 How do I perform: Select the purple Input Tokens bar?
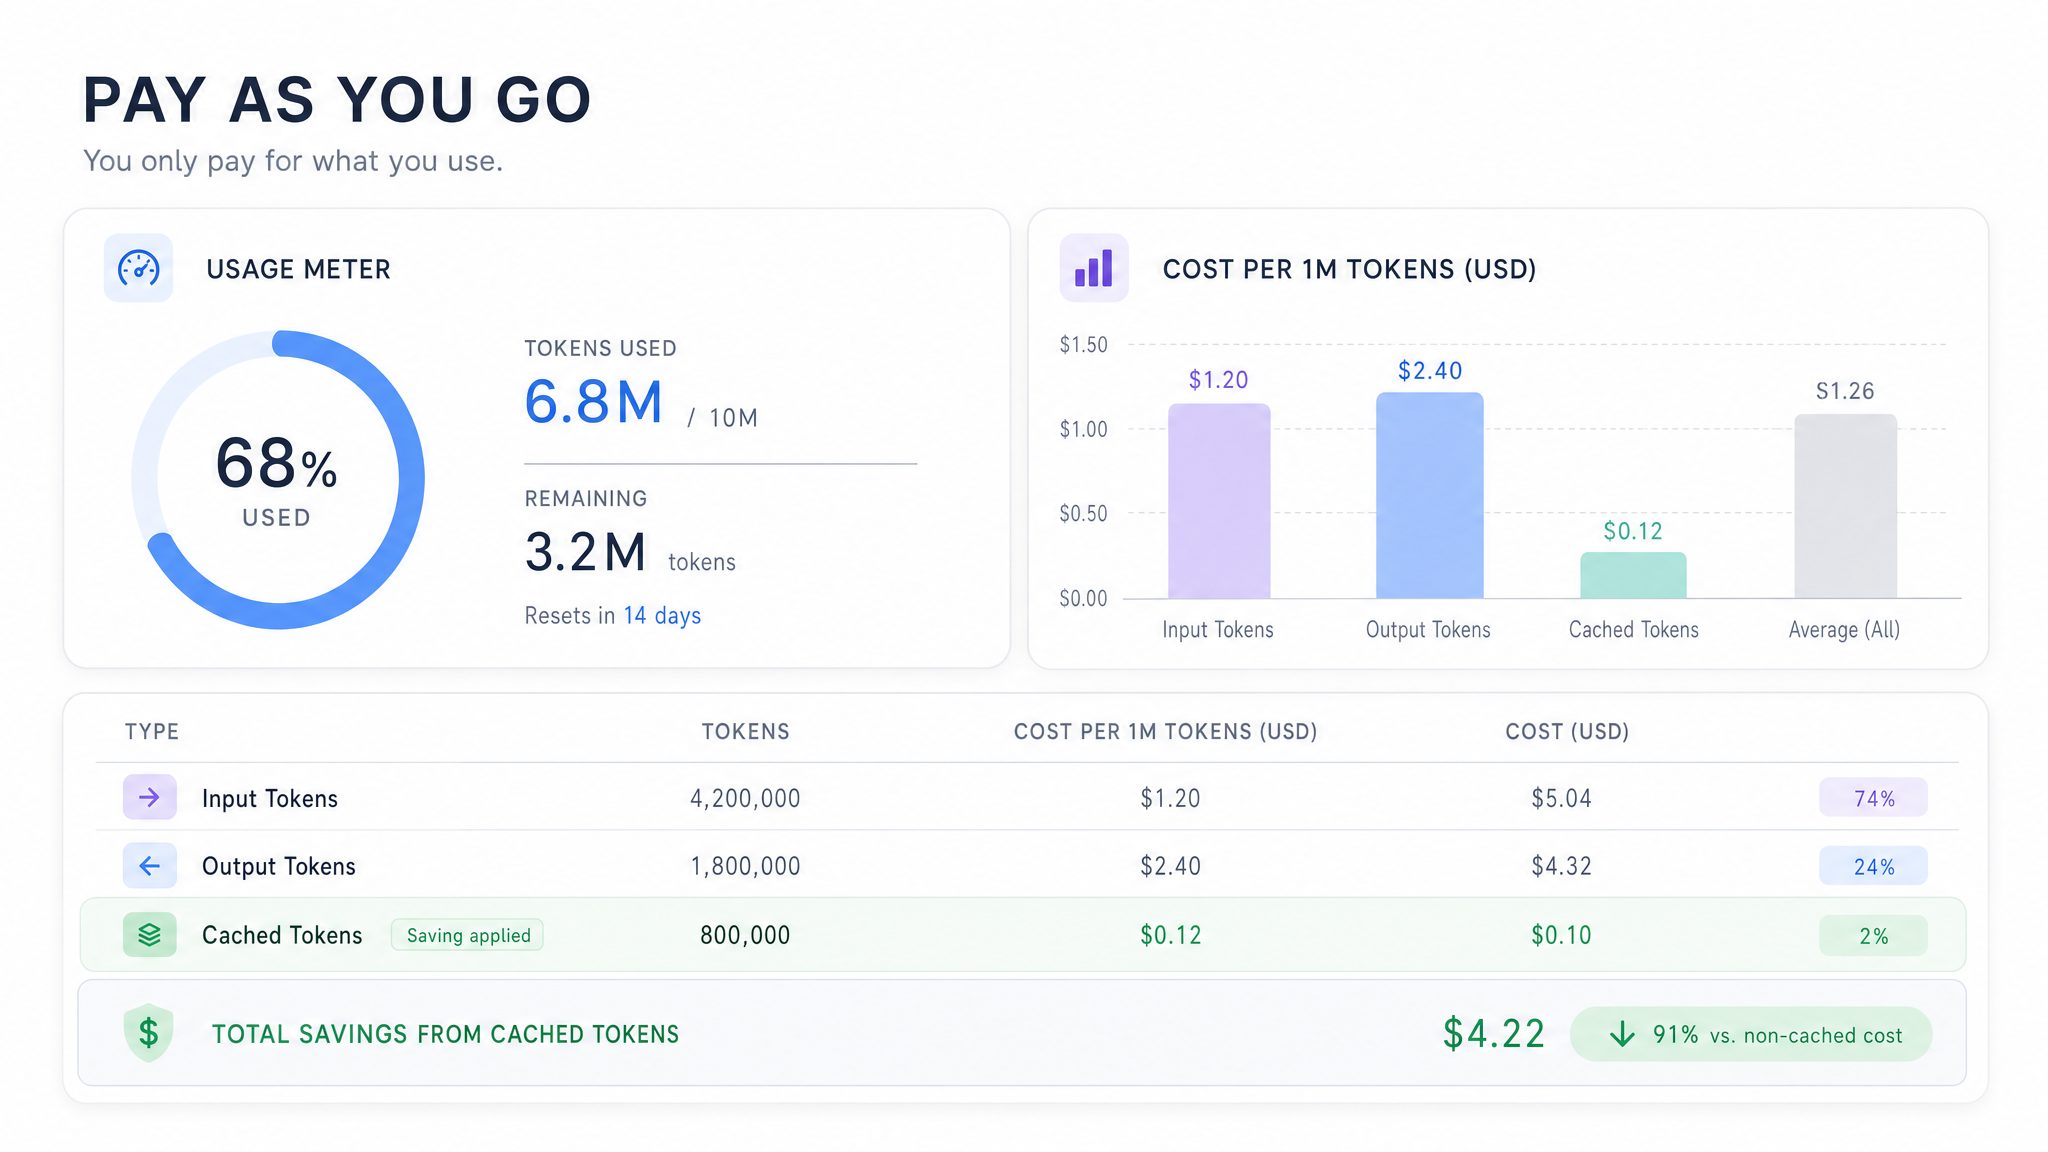tap(1219, 501)
